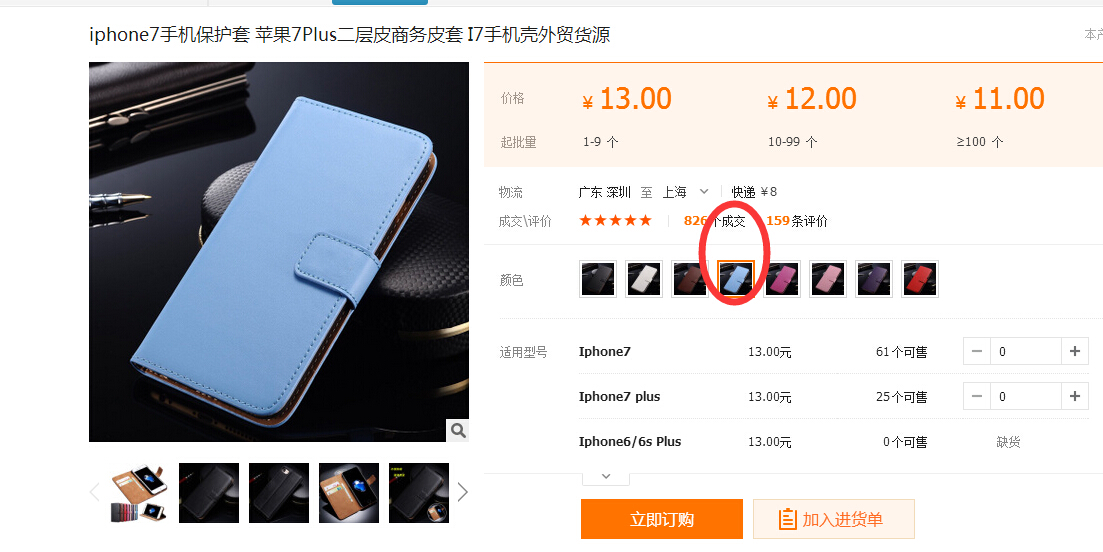Choose the purple case color
This screenshot has height=552, width=1103.
(x=874, y=279)
